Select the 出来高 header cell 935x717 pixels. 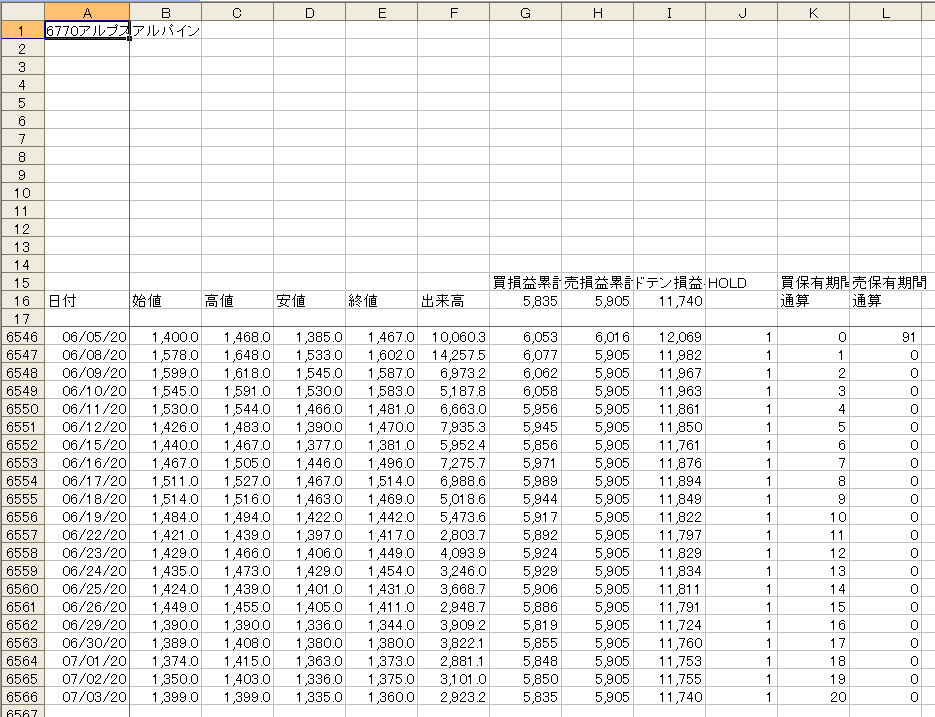click(x=453, y=301)
